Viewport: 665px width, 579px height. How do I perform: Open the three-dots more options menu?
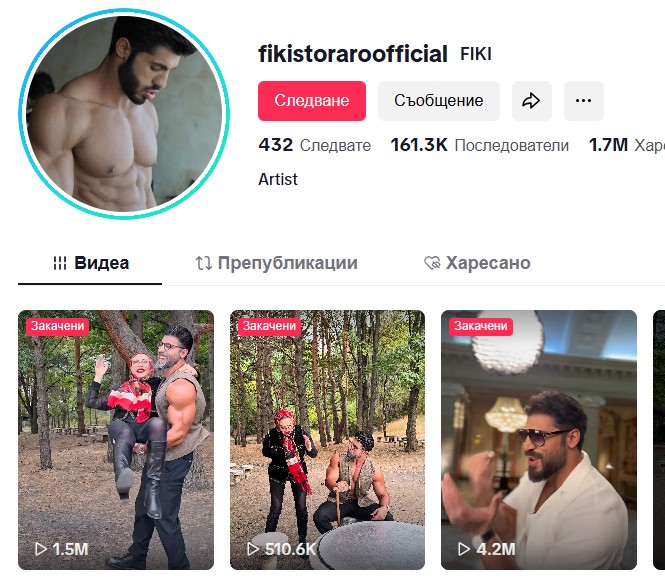point(584,101)
